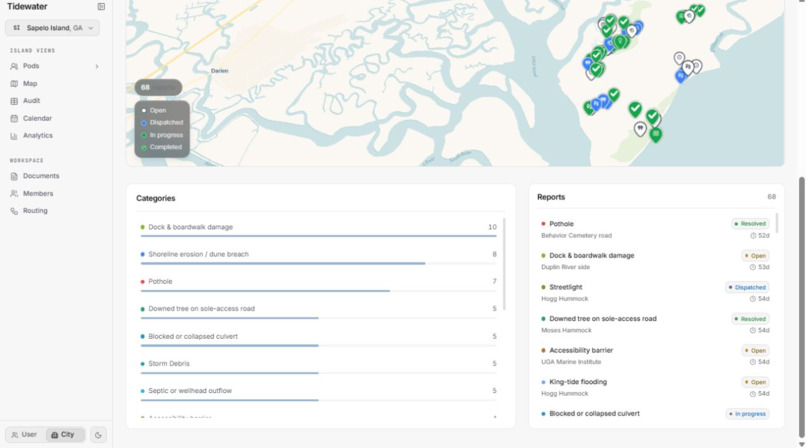
Task: Select the Shoreline erosion / dune breach category
Action: (319, 258)
